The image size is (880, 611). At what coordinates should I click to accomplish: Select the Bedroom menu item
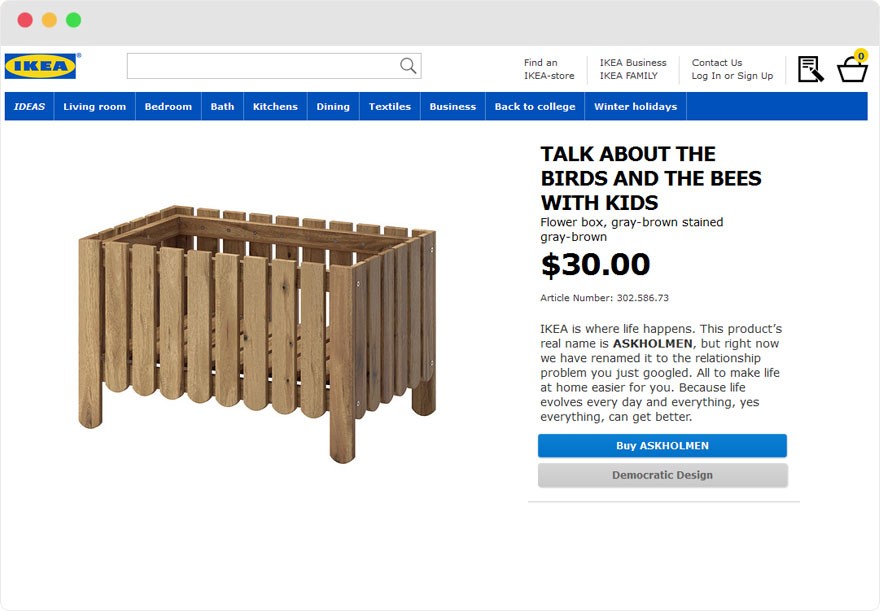point(168,107)
